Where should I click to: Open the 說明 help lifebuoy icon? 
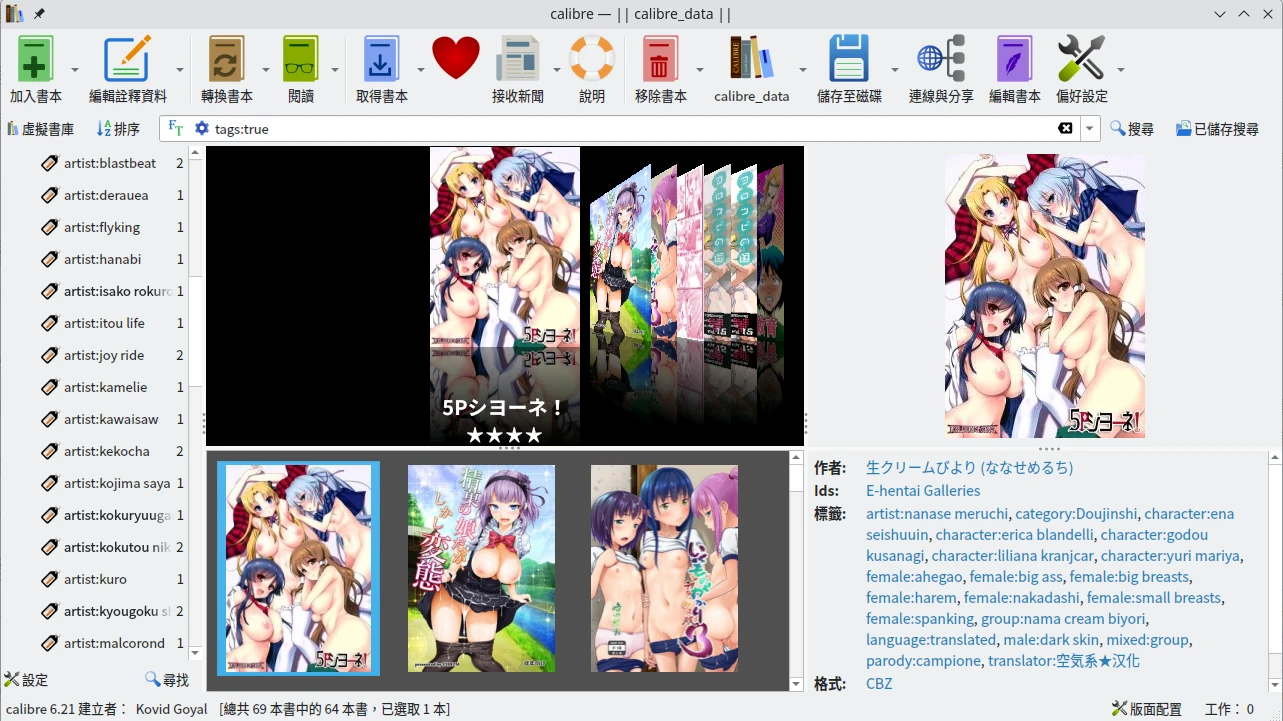(x=591, y=59)
